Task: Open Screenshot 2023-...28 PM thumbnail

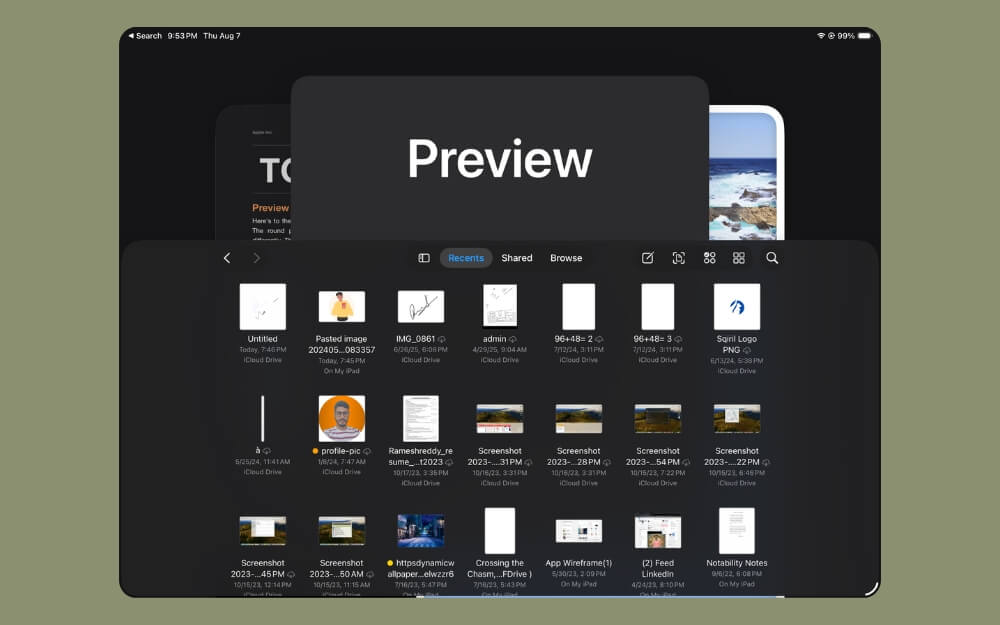Action: click(x=578, y=418)
